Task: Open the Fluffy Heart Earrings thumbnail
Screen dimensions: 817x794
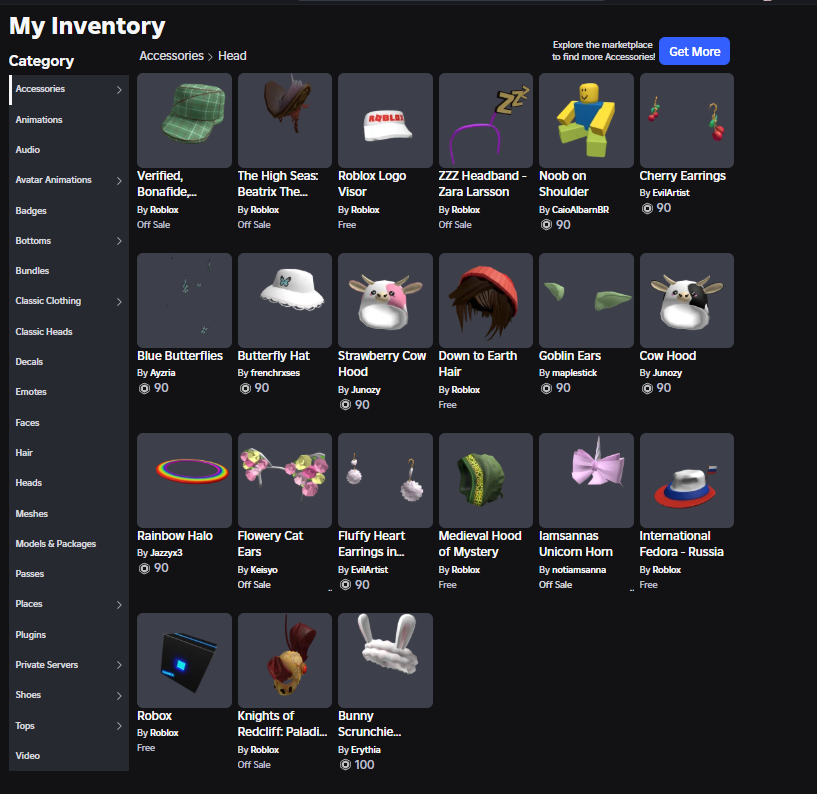Action: point(385,480)
